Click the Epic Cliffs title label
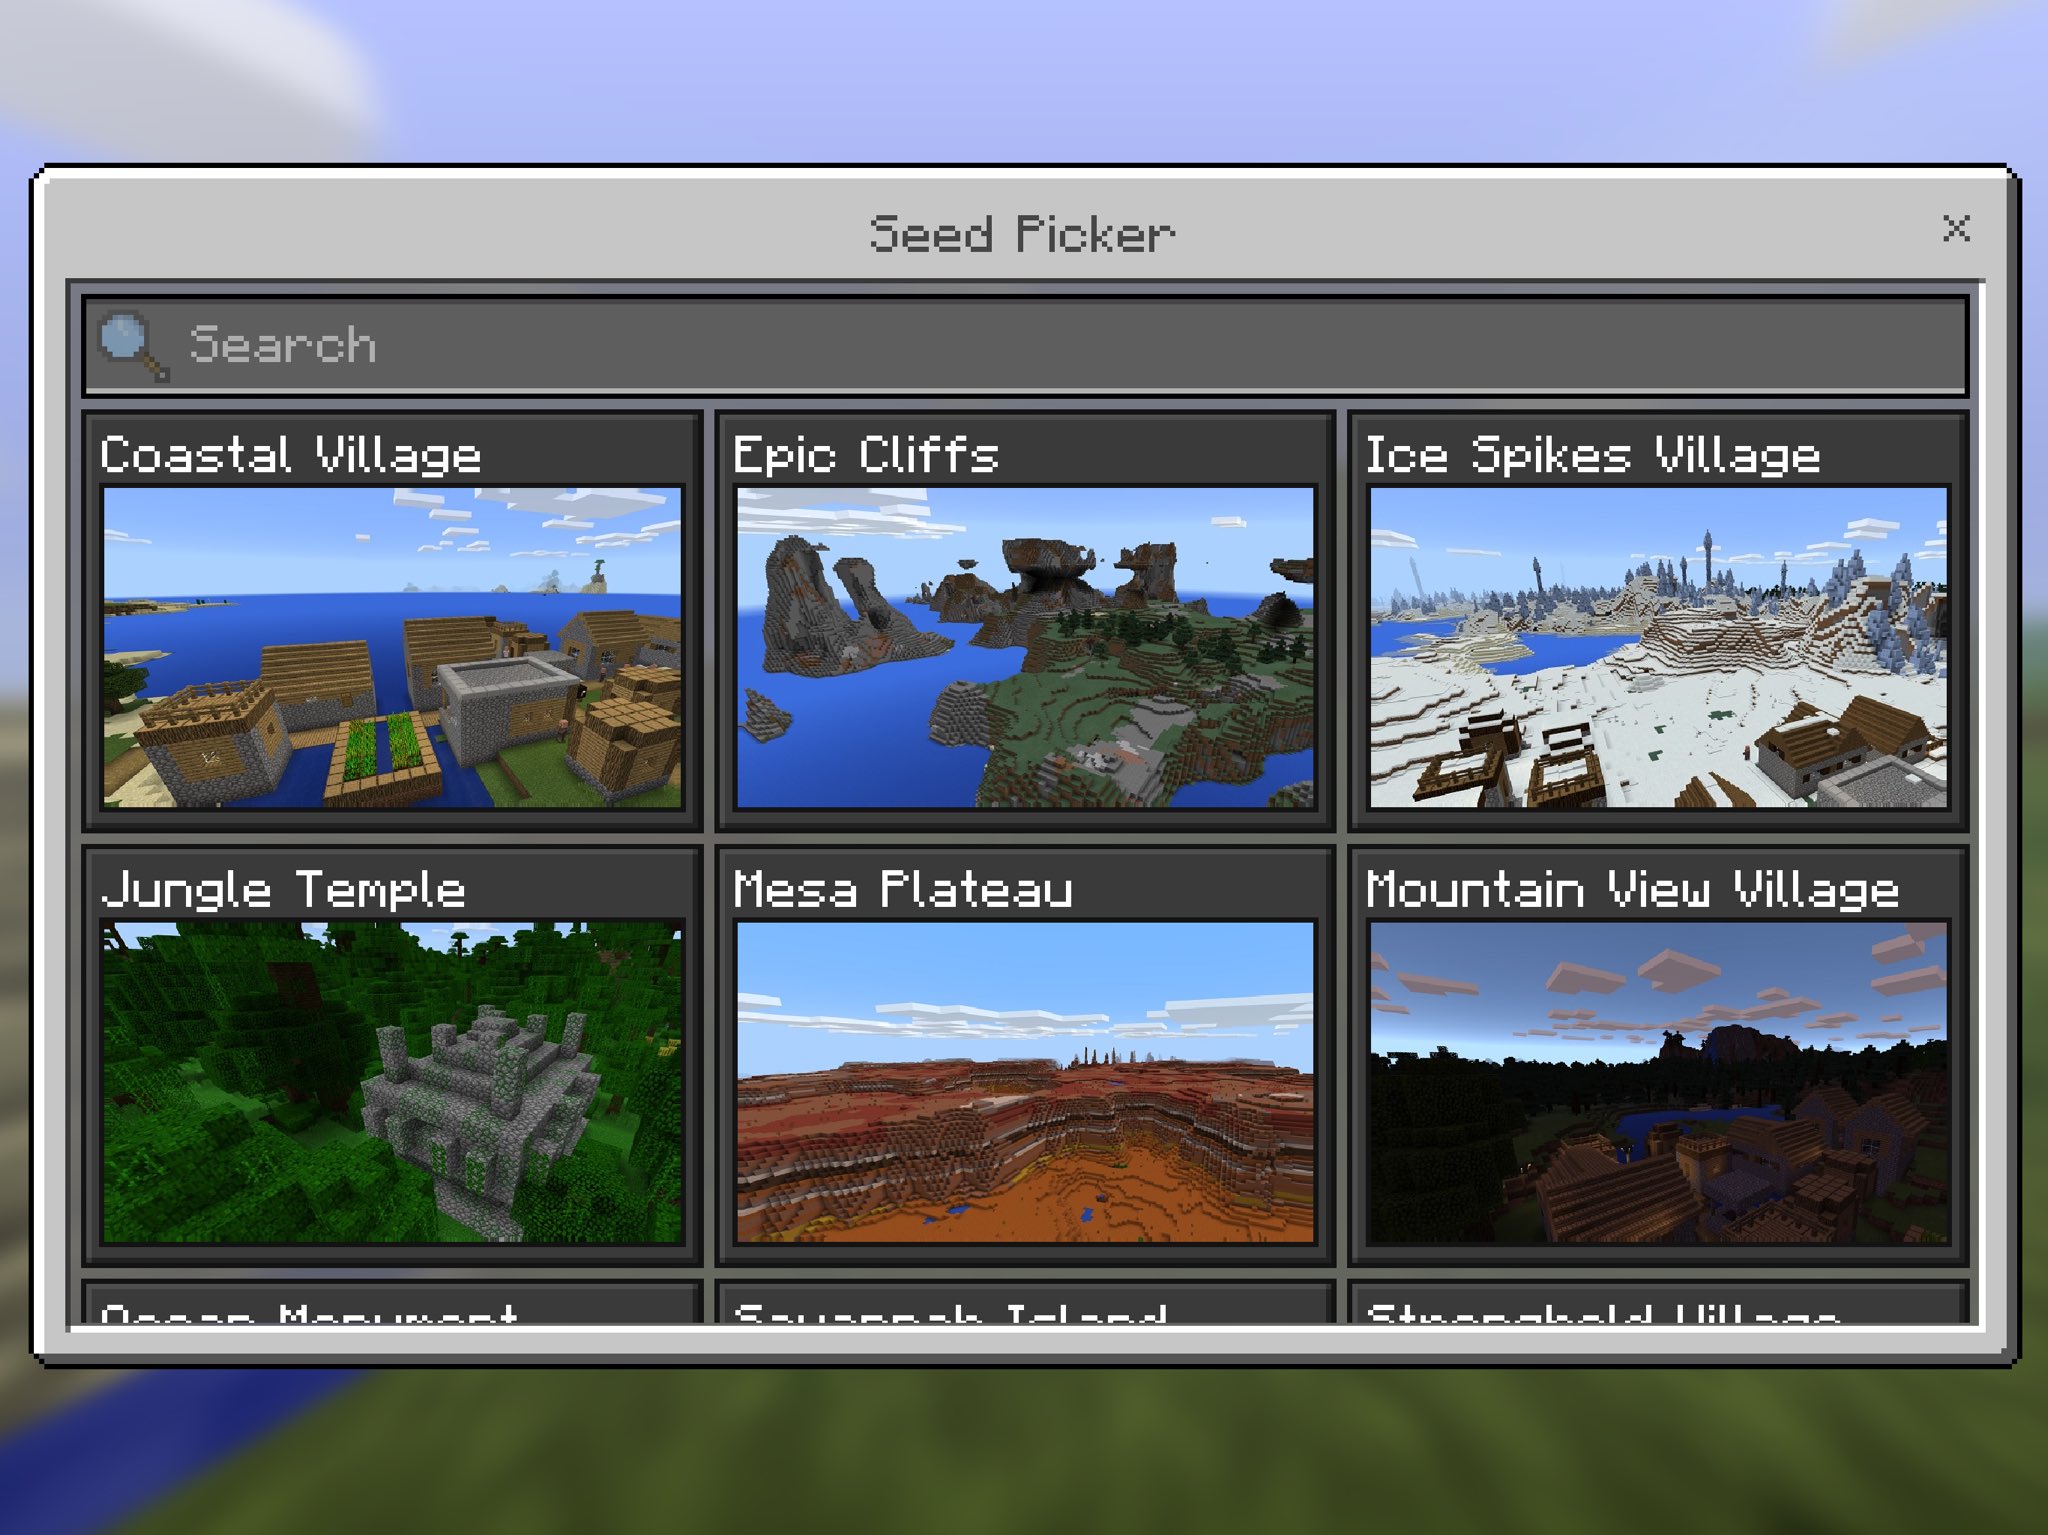The height and width of the screenshot is (1535, 2048). coord(862,455)
